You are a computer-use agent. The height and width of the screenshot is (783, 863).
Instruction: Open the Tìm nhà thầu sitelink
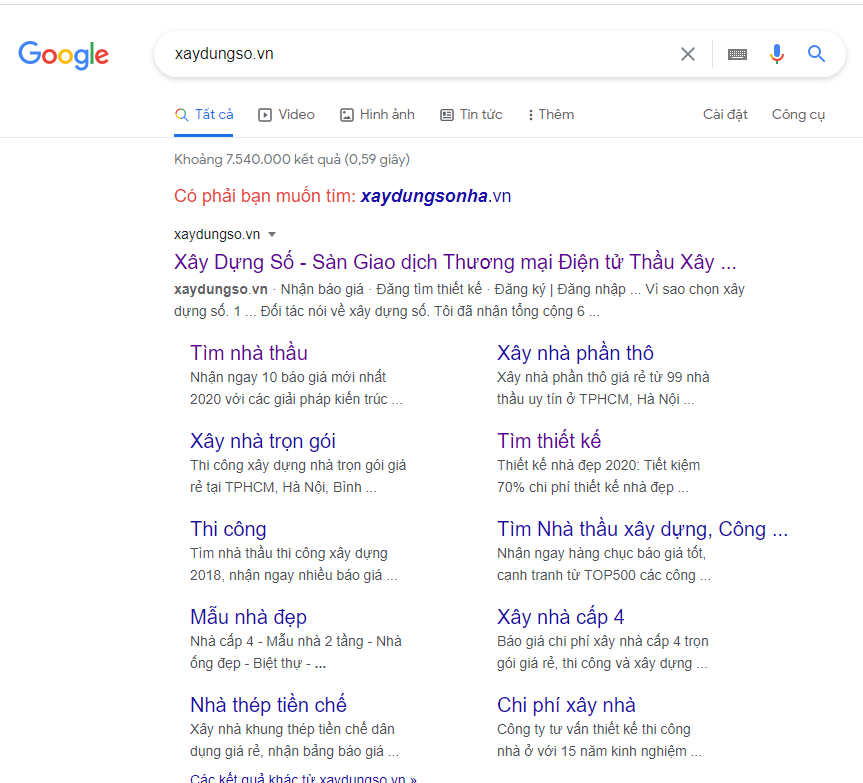(249, 353)
